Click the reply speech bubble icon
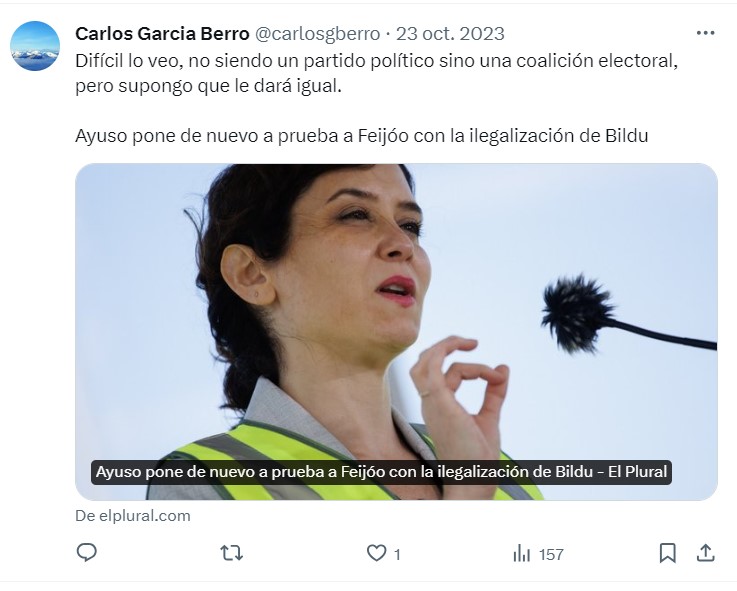Image resolution: width=737 pixels, height=591 pixels. tap(86, 552)
